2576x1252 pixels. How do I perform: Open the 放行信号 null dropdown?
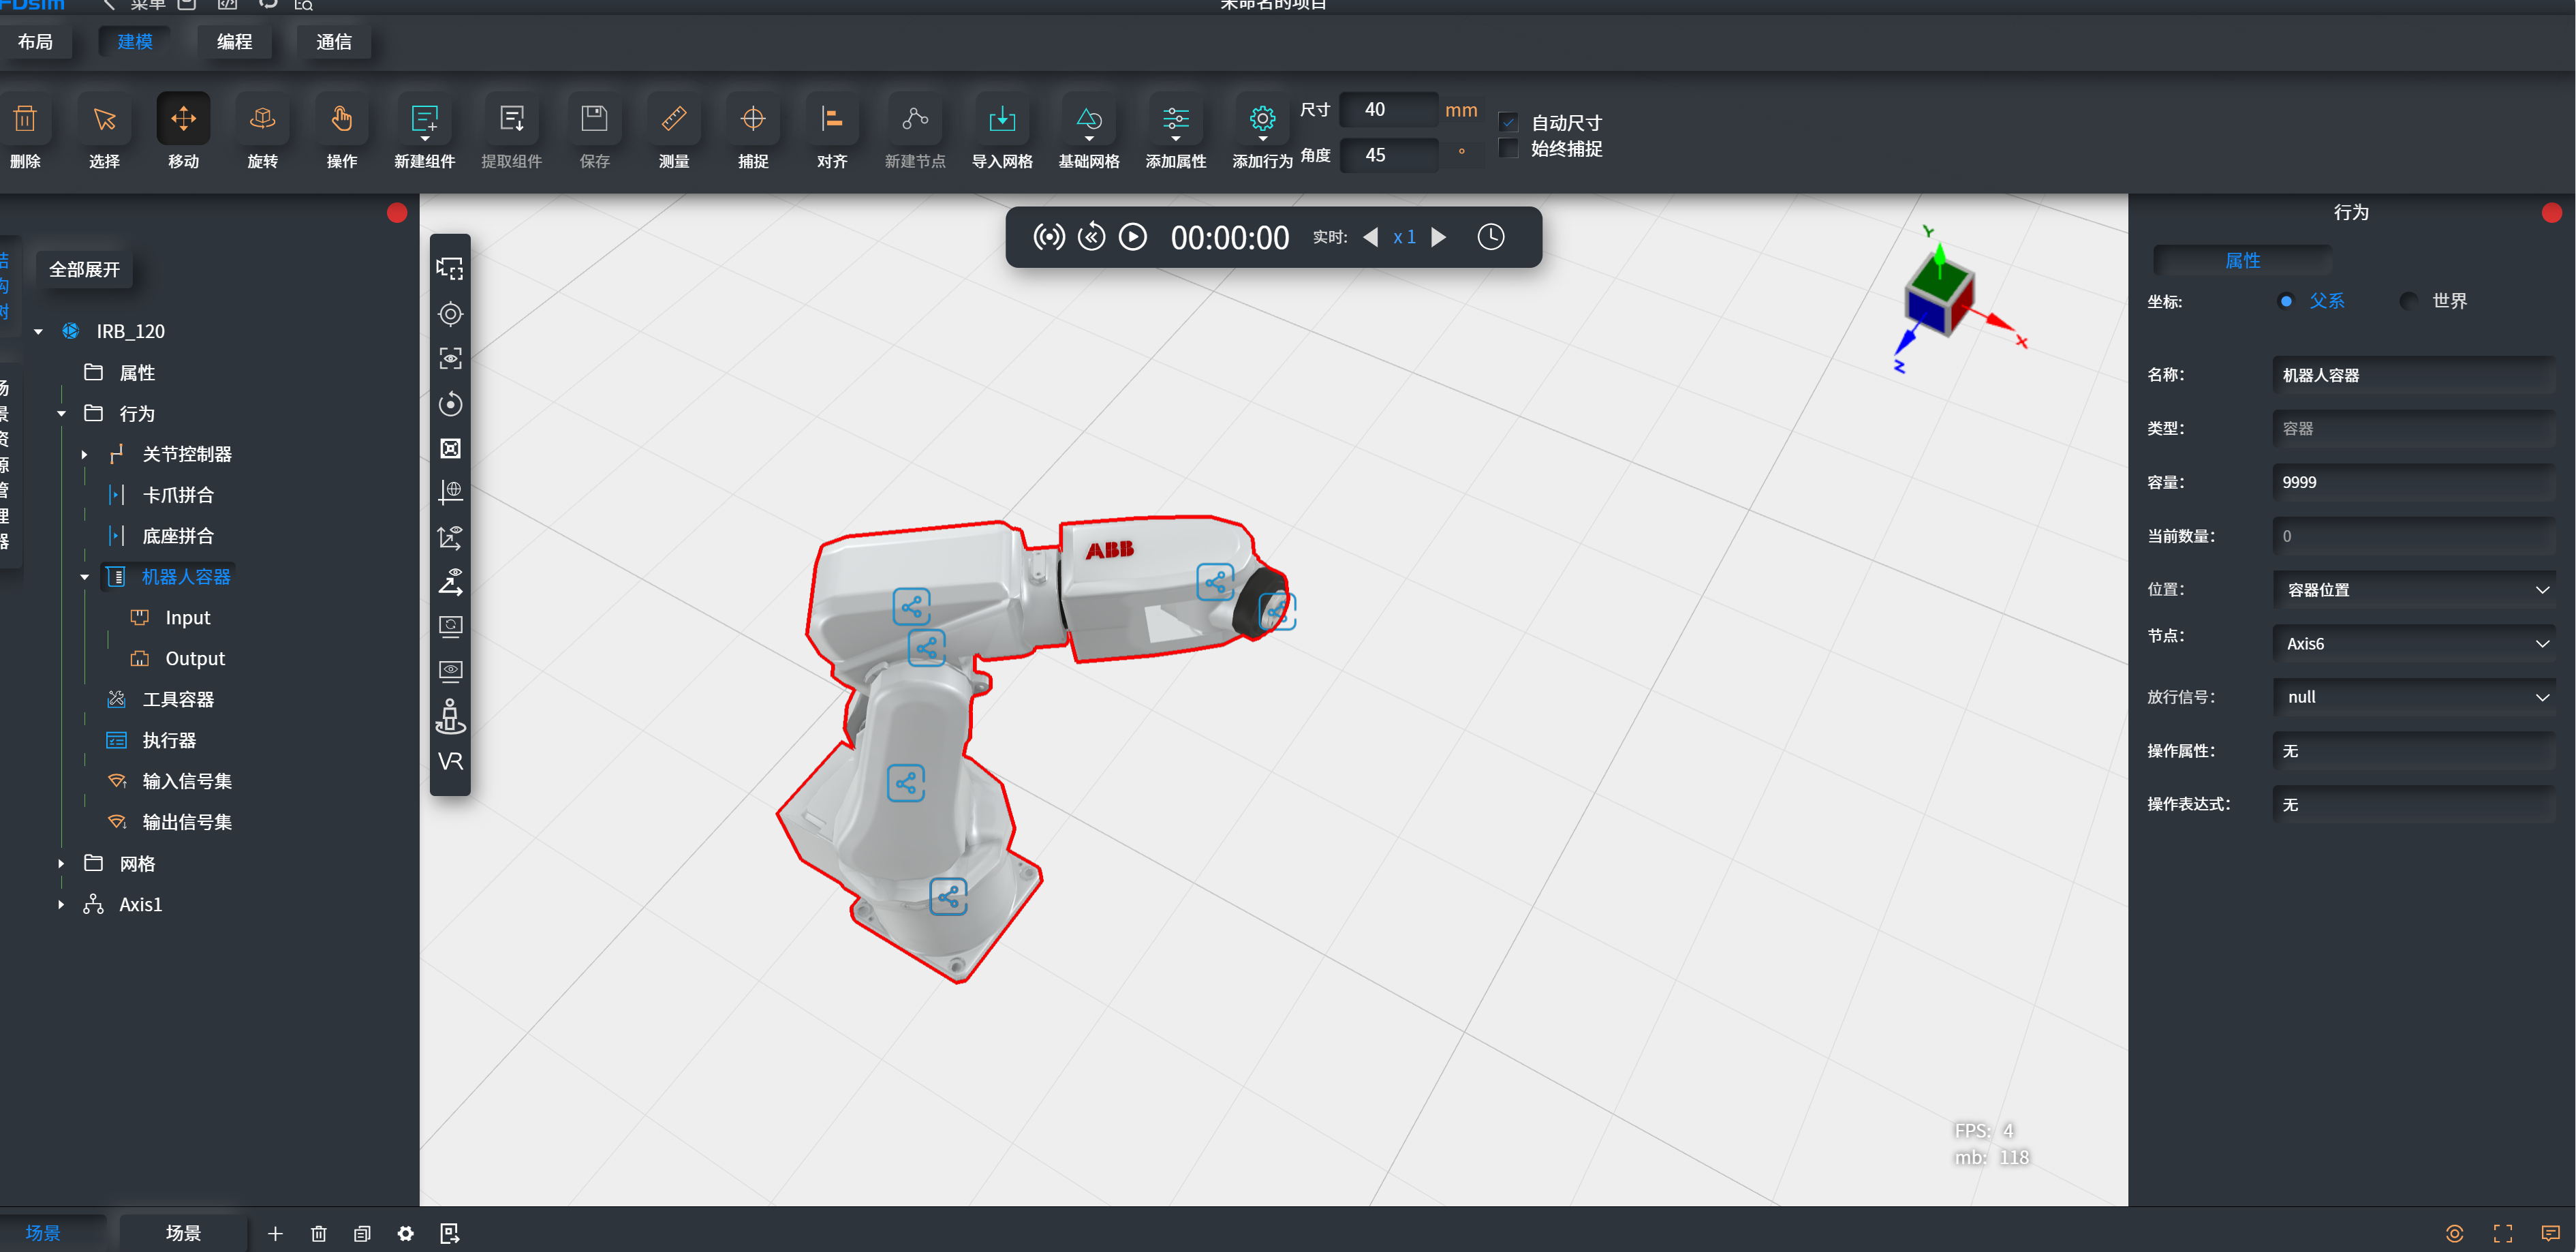(2413, 697)
